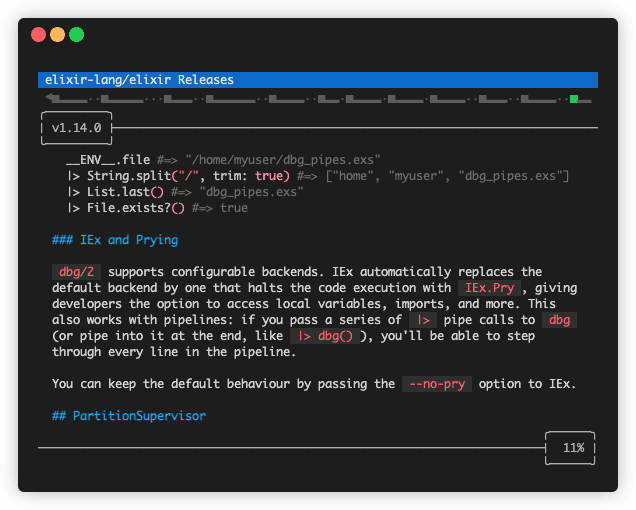Select the 'dbg/2' inline code
This screenshot has width=636, height=510.
click(76, 272)
